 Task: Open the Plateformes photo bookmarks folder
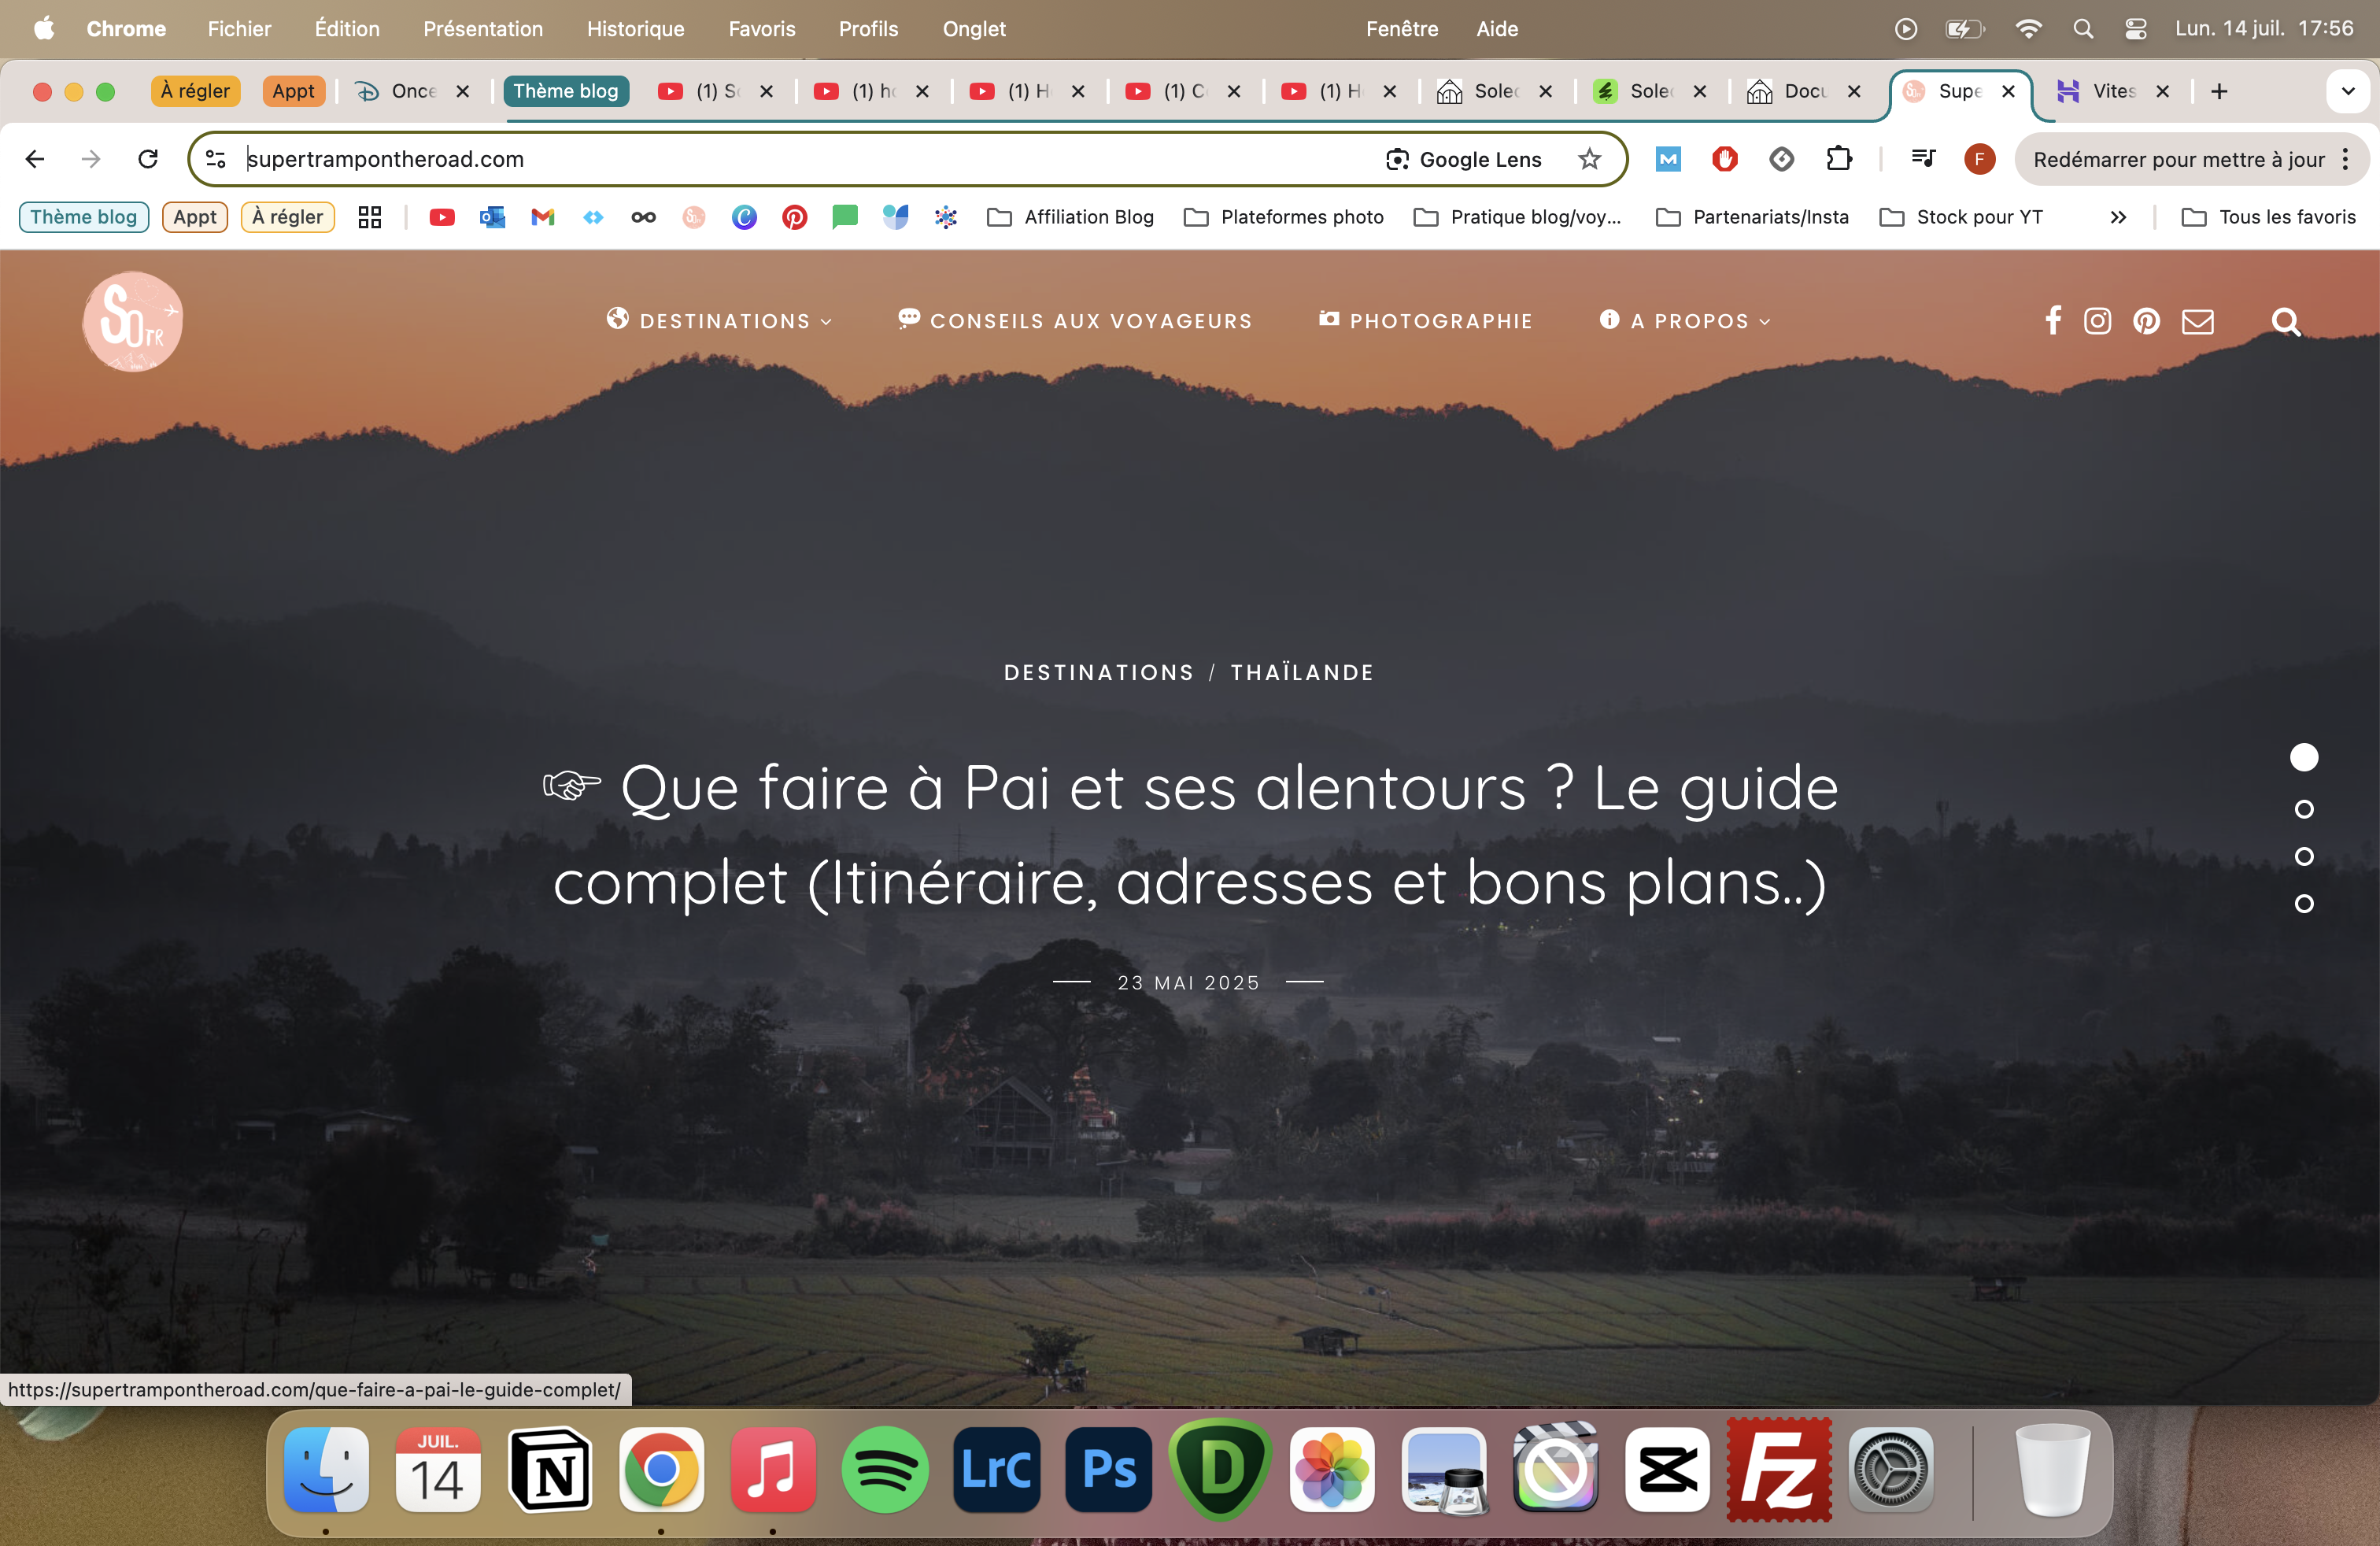(x=1283, y=217)
